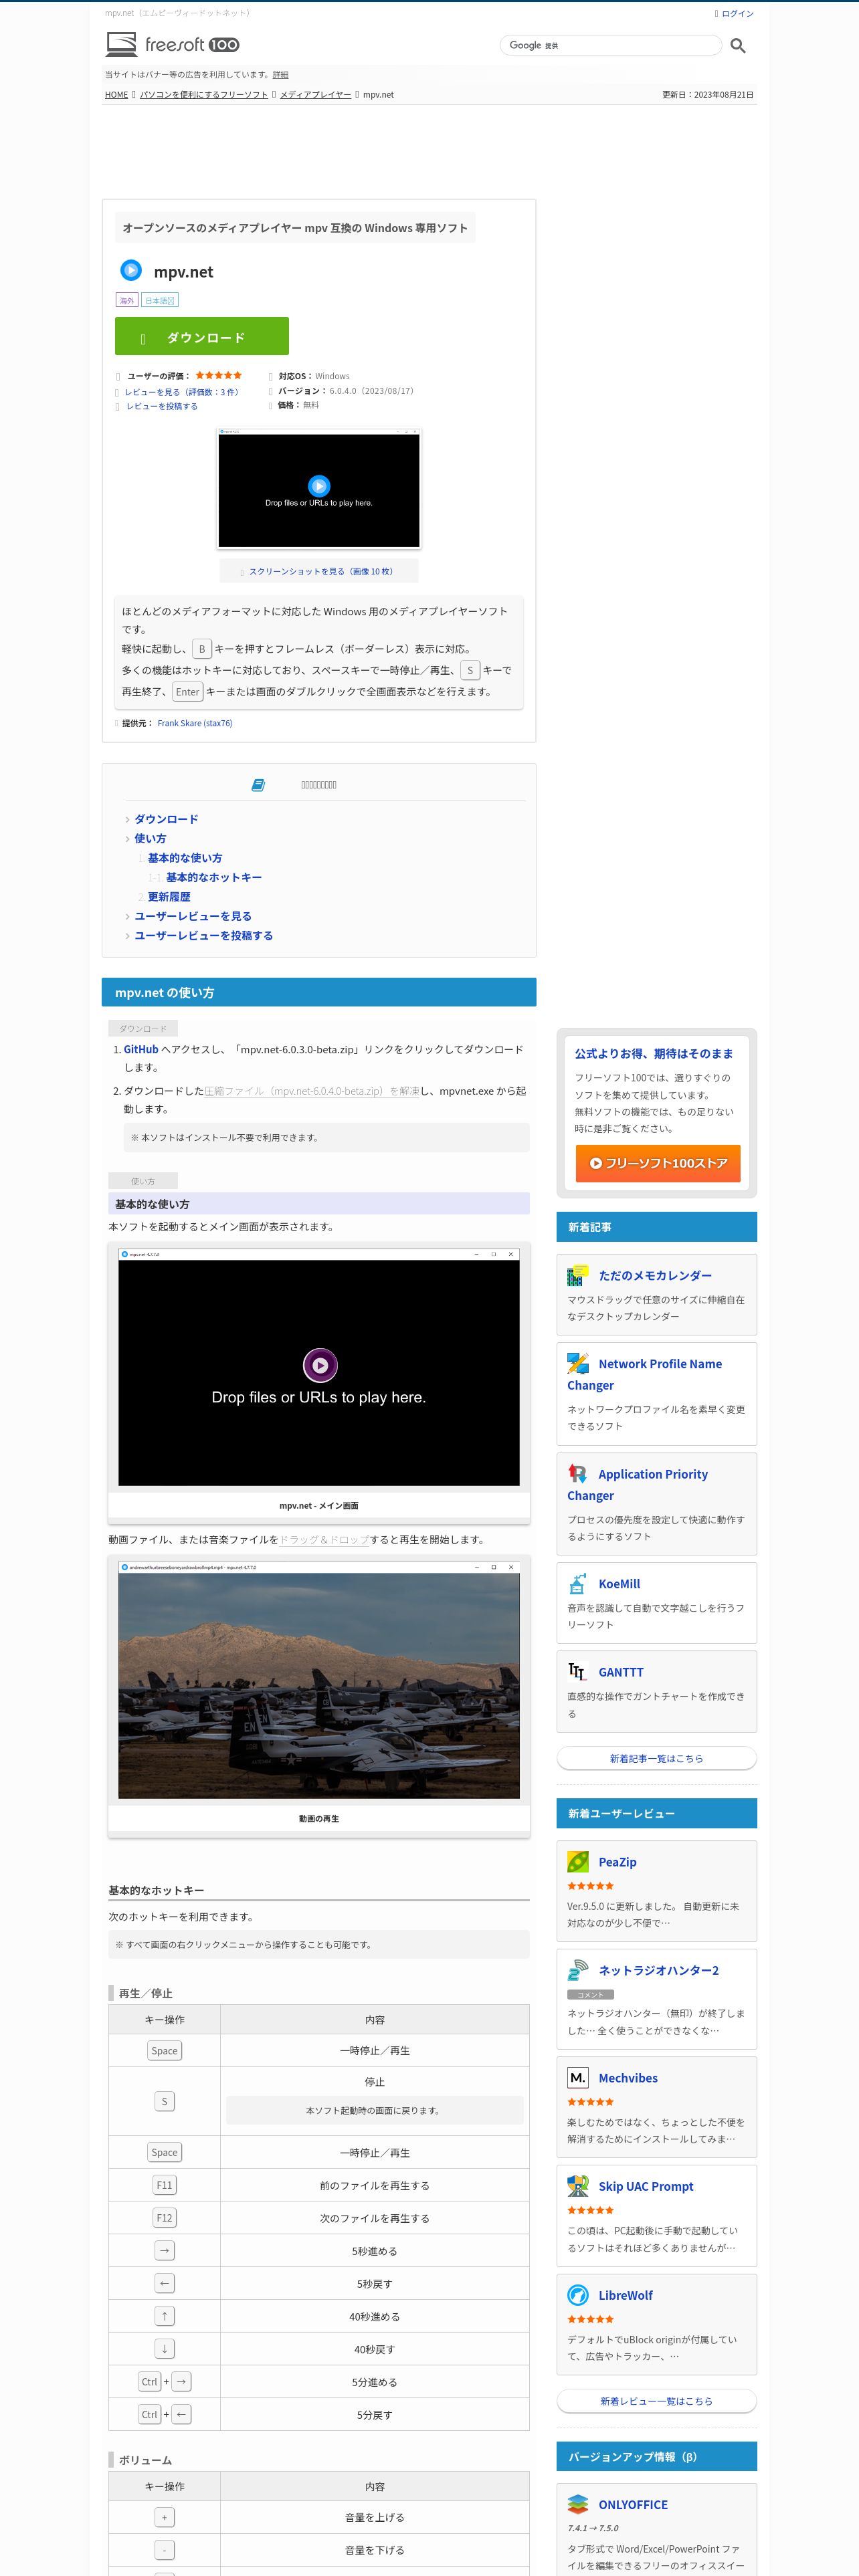The image size is (859, 2576).
Task: Jump to 更新履歴 in contents list
Action: [169, 896]
